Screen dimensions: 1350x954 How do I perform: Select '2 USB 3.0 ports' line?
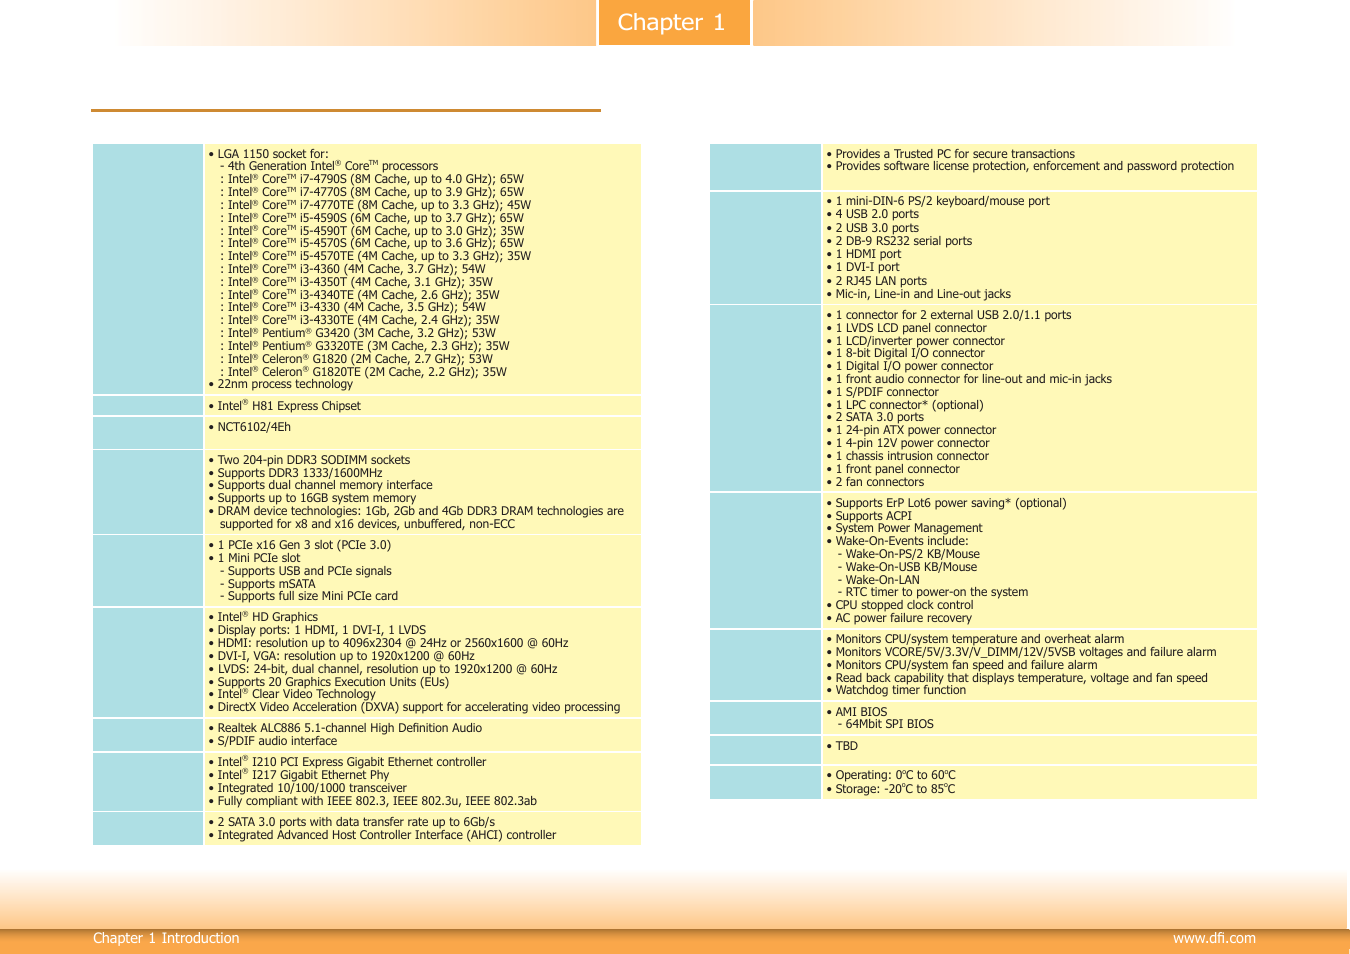pos(872,228)
